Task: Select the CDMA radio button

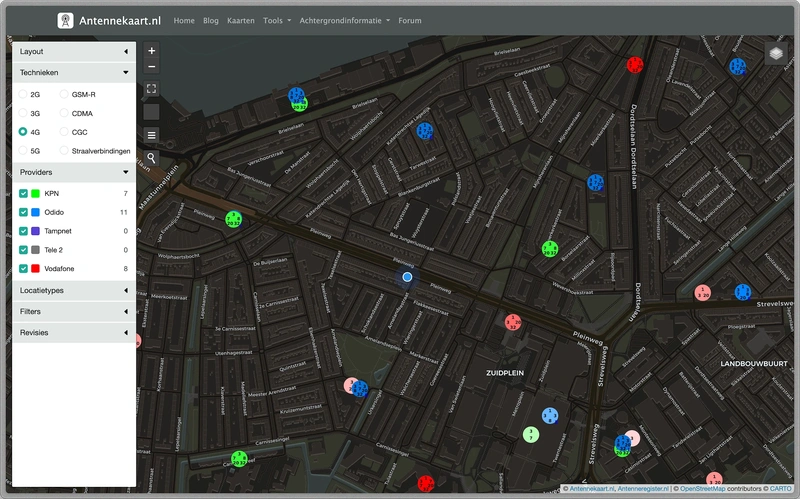Action: 64,113
